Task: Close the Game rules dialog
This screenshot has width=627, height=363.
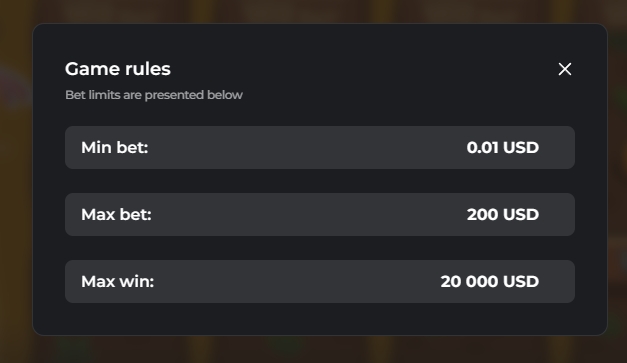Action: [x=565, y=69]
